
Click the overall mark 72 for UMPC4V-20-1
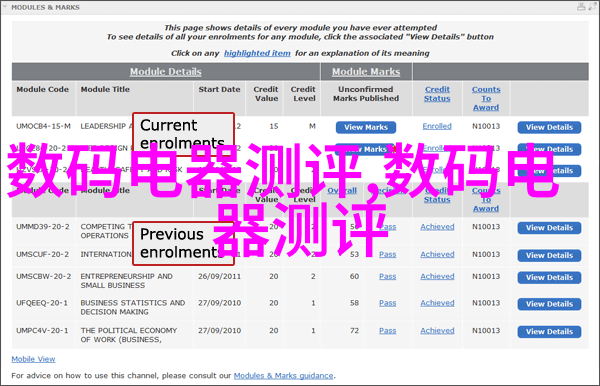[x=354, y=331]
